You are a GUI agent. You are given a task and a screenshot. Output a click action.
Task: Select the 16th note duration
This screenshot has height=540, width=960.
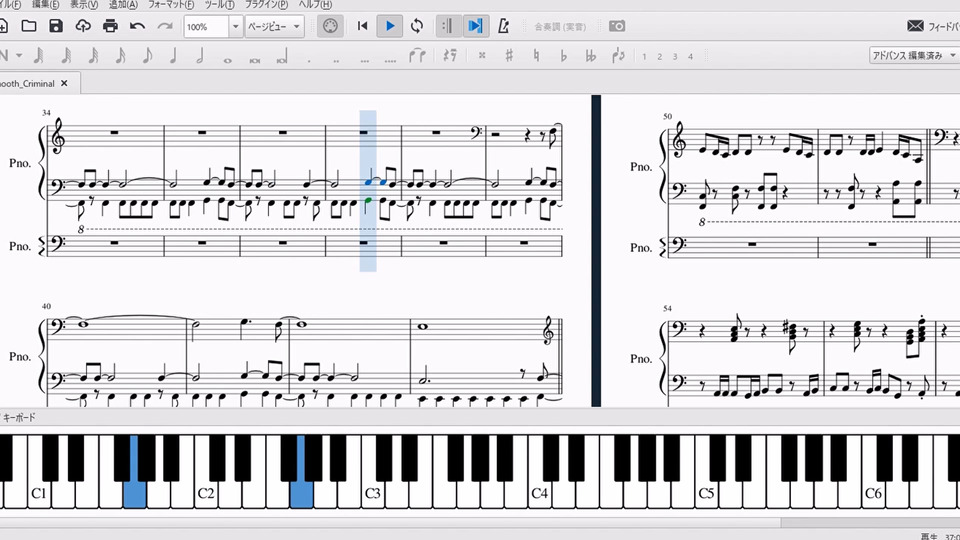(120, 56)
